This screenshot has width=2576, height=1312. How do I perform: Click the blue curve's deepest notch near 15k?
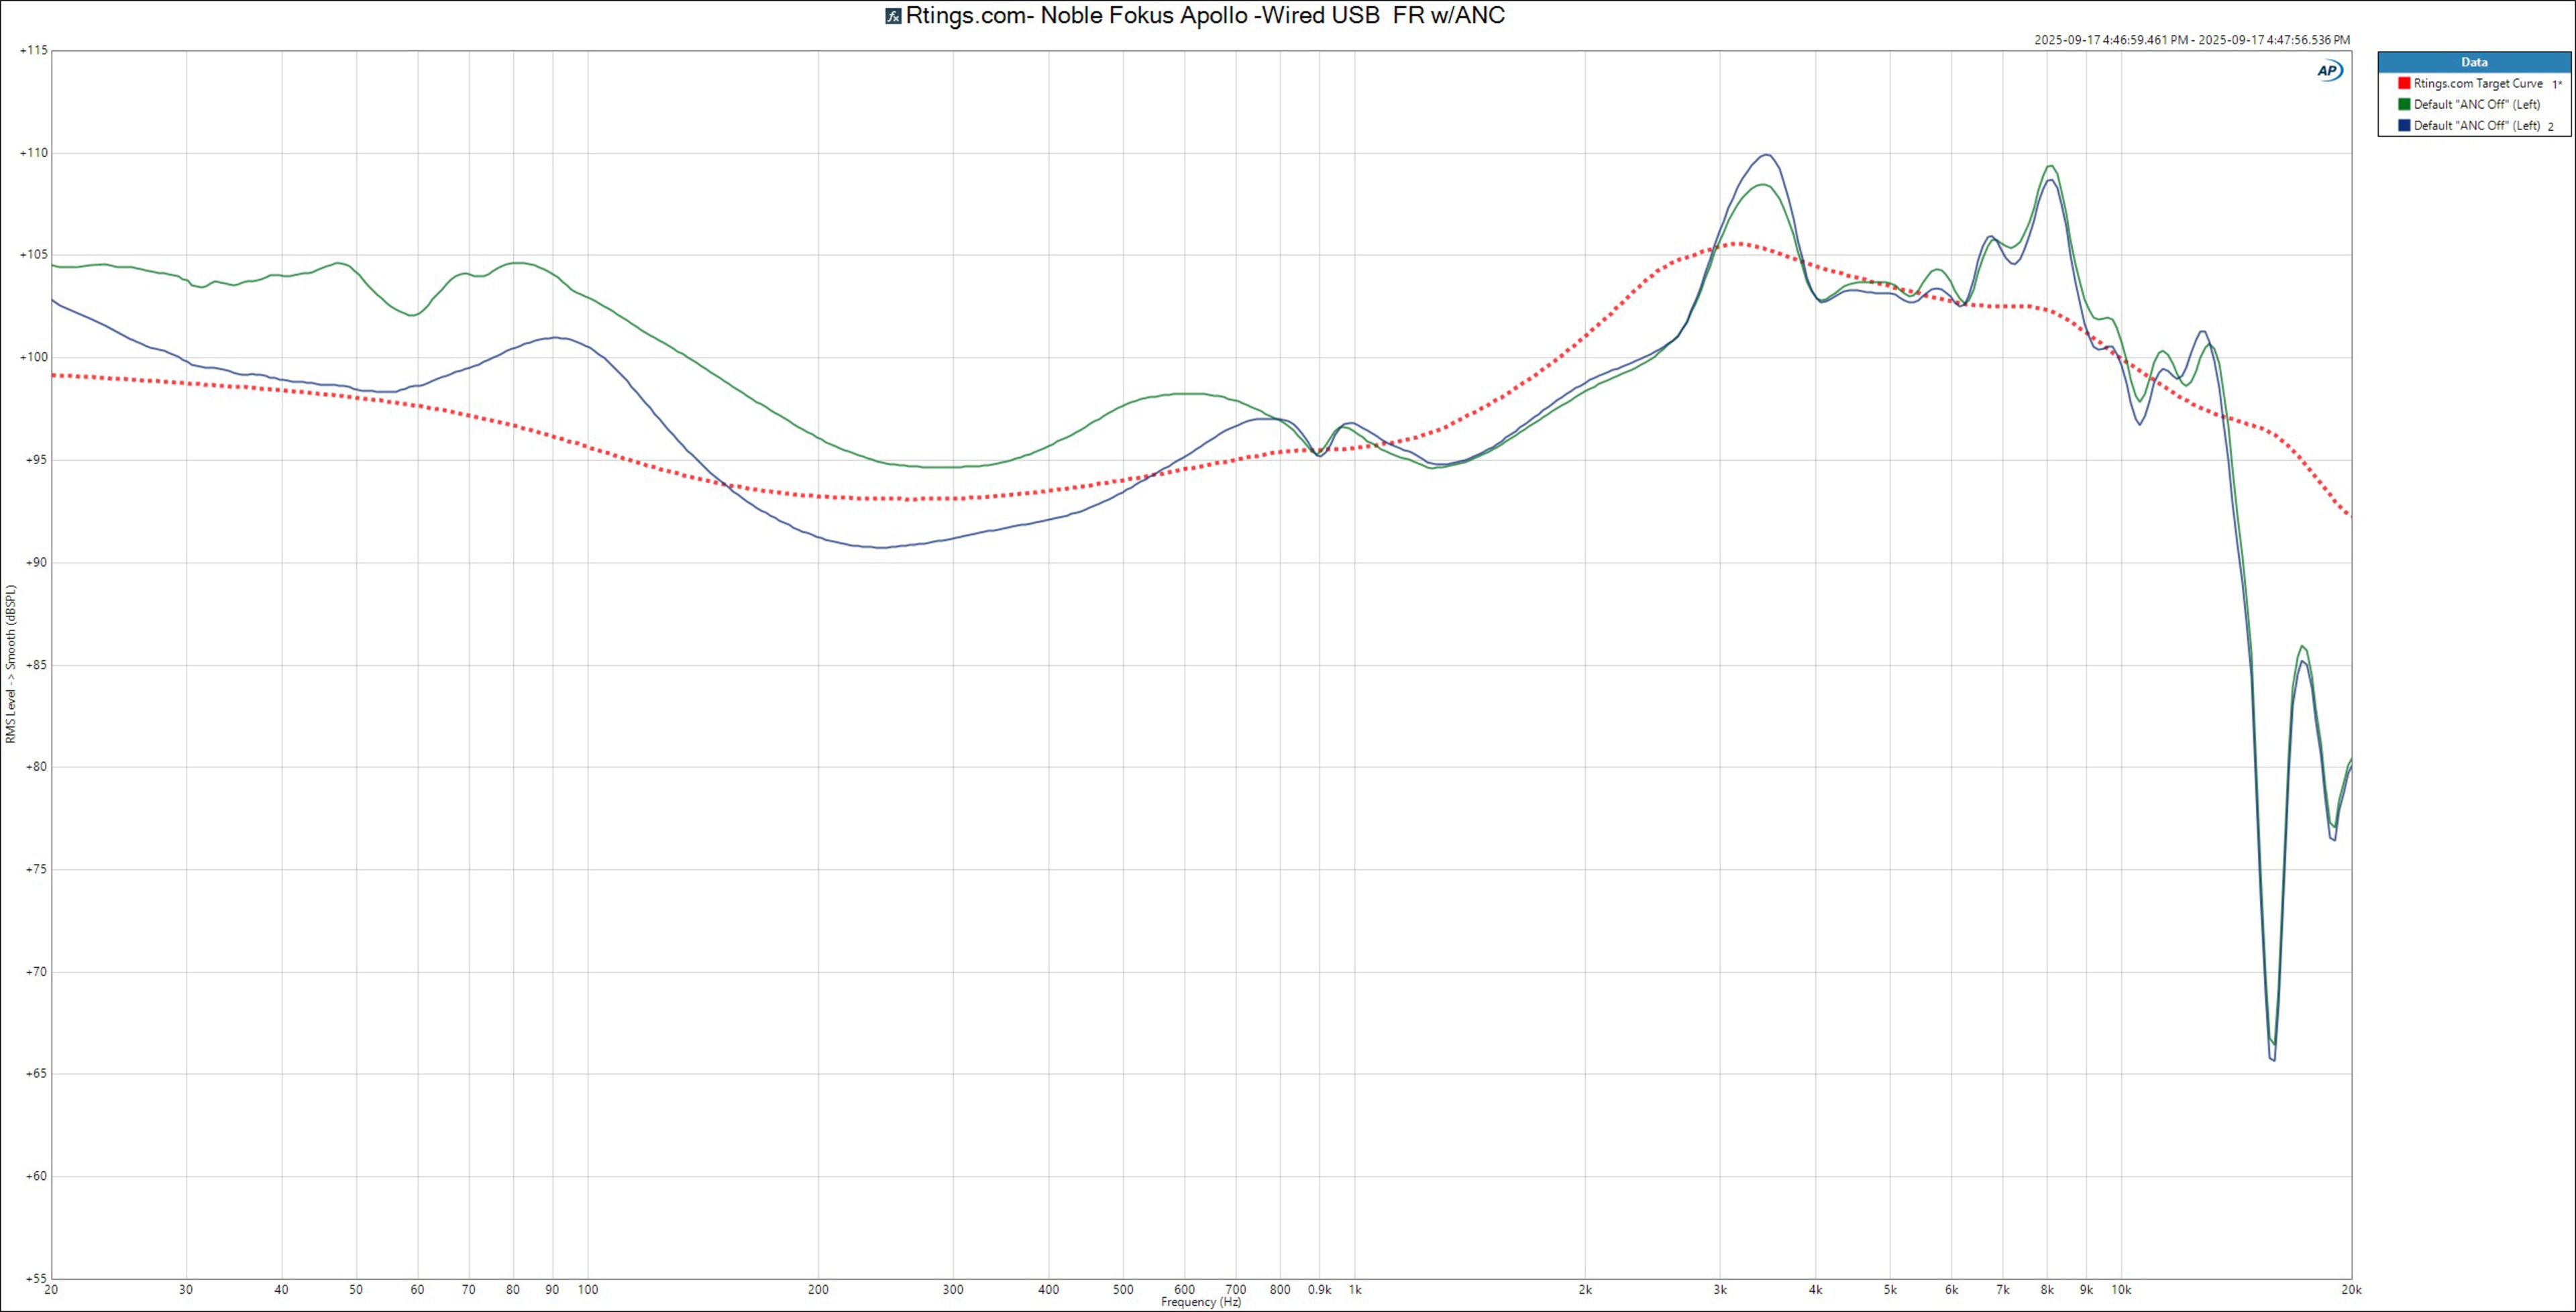(2273, 1059)
